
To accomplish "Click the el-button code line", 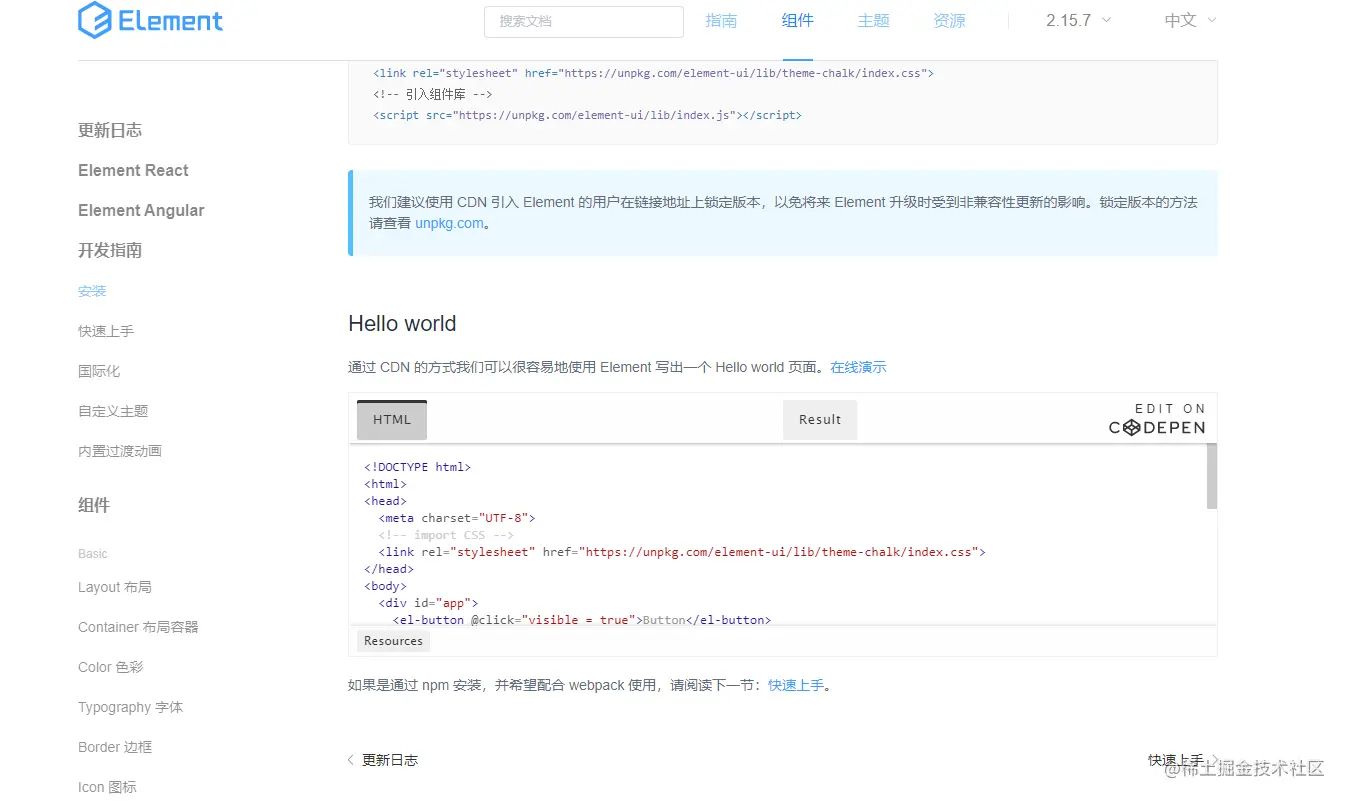I will 582,620.
